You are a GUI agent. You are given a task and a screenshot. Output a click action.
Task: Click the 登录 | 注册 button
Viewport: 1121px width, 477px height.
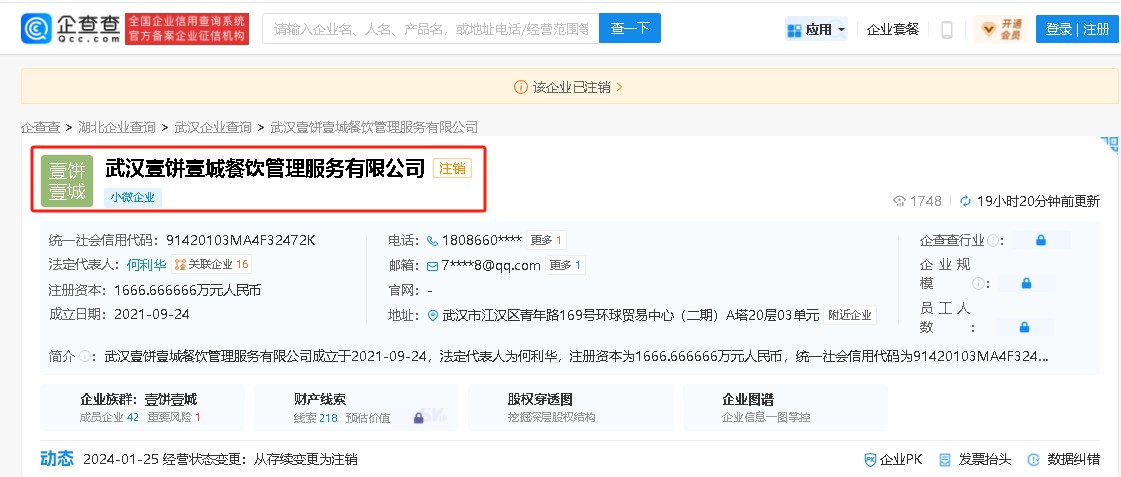1077,29
